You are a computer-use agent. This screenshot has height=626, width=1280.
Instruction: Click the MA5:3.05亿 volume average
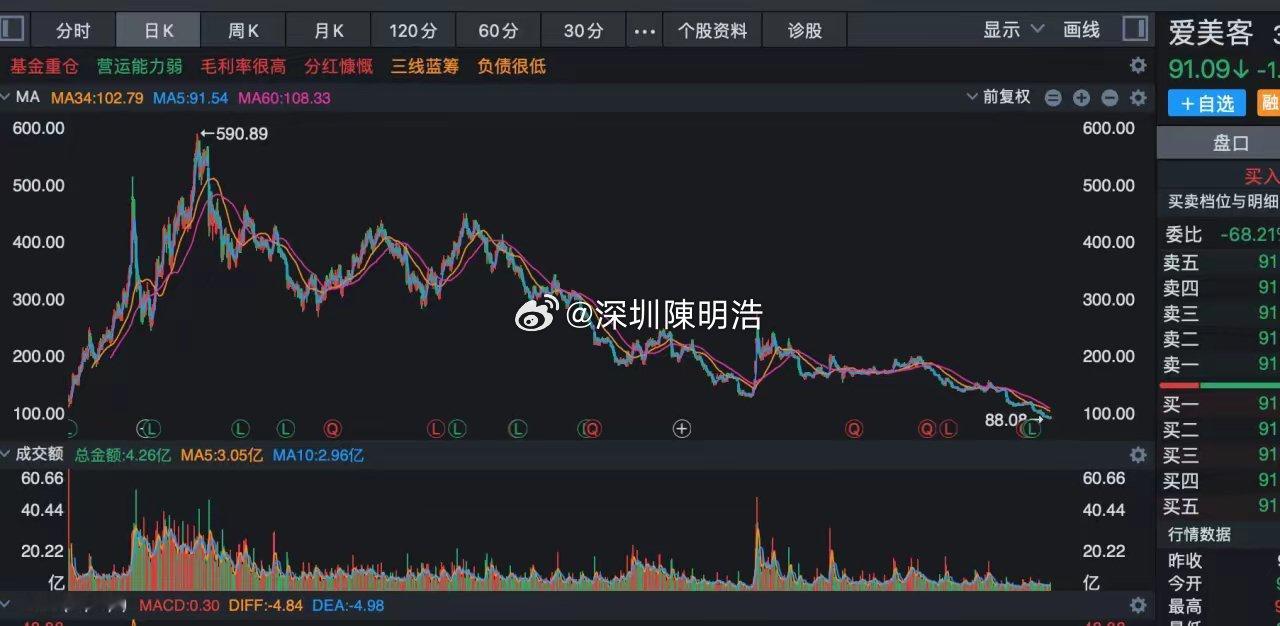(x=222, y=455)
